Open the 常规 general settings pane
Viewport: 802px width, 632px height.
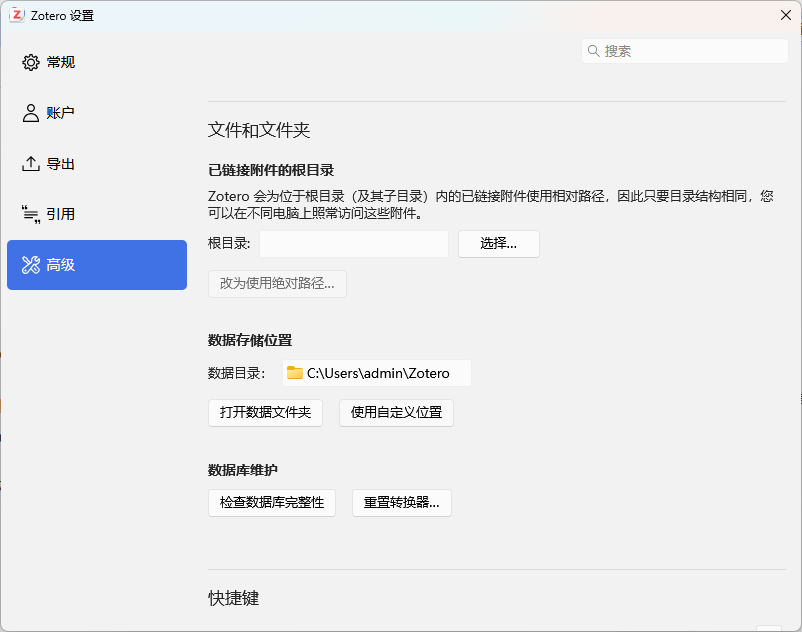(x=97, y=62)
